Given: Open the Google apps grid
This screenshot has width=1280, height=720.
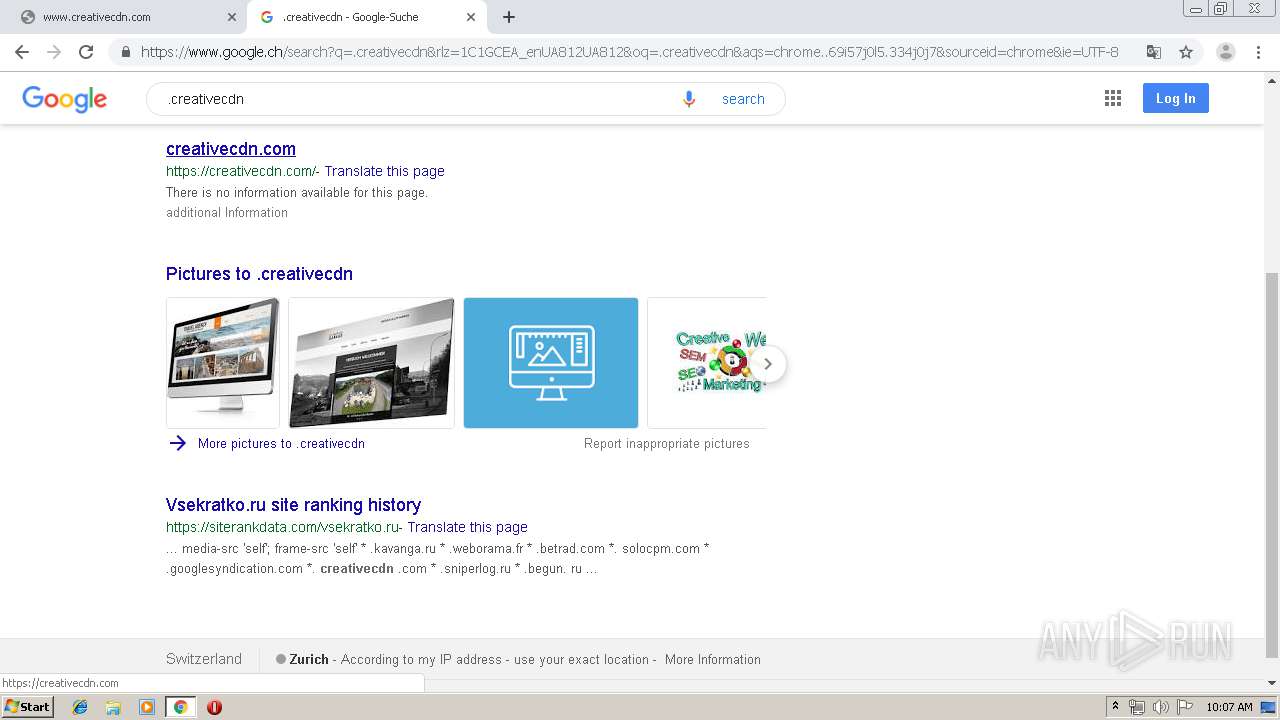Looking at the screenshot, I should 1113,98.
